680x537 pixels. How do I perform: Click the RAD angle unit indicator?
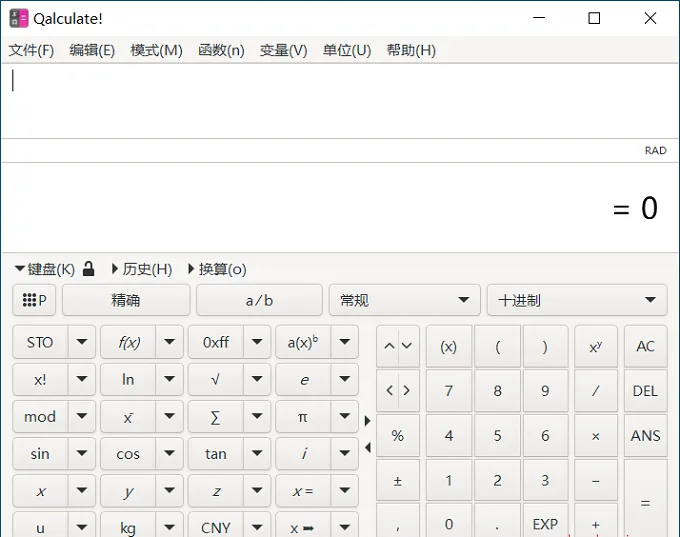655,151
